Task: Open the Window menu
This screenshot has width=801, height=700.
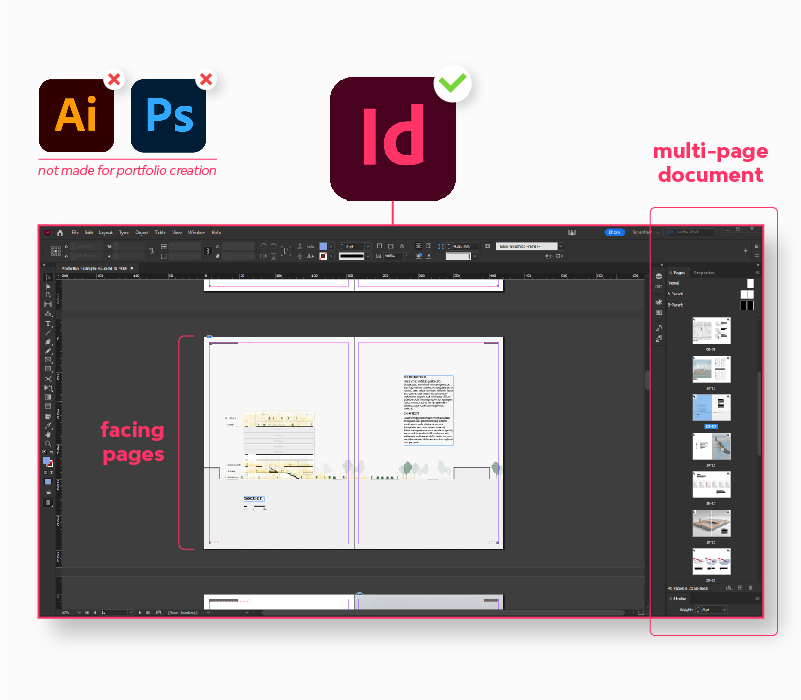Action: 196,231
